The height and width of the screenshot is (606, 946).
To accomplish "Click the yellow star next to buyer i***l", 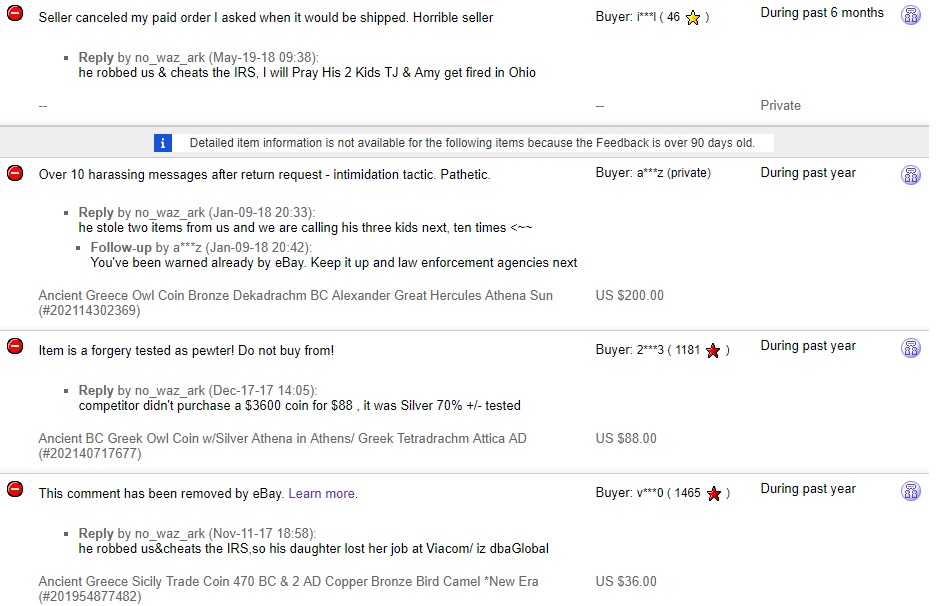I will point(692,18).
